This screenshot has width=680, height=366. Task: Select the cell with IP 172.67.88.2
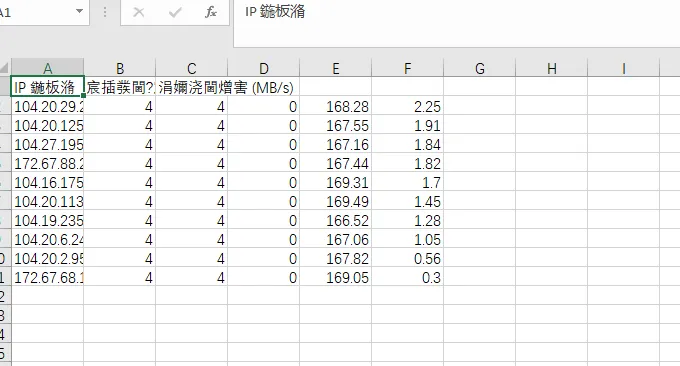pos(47,163)
